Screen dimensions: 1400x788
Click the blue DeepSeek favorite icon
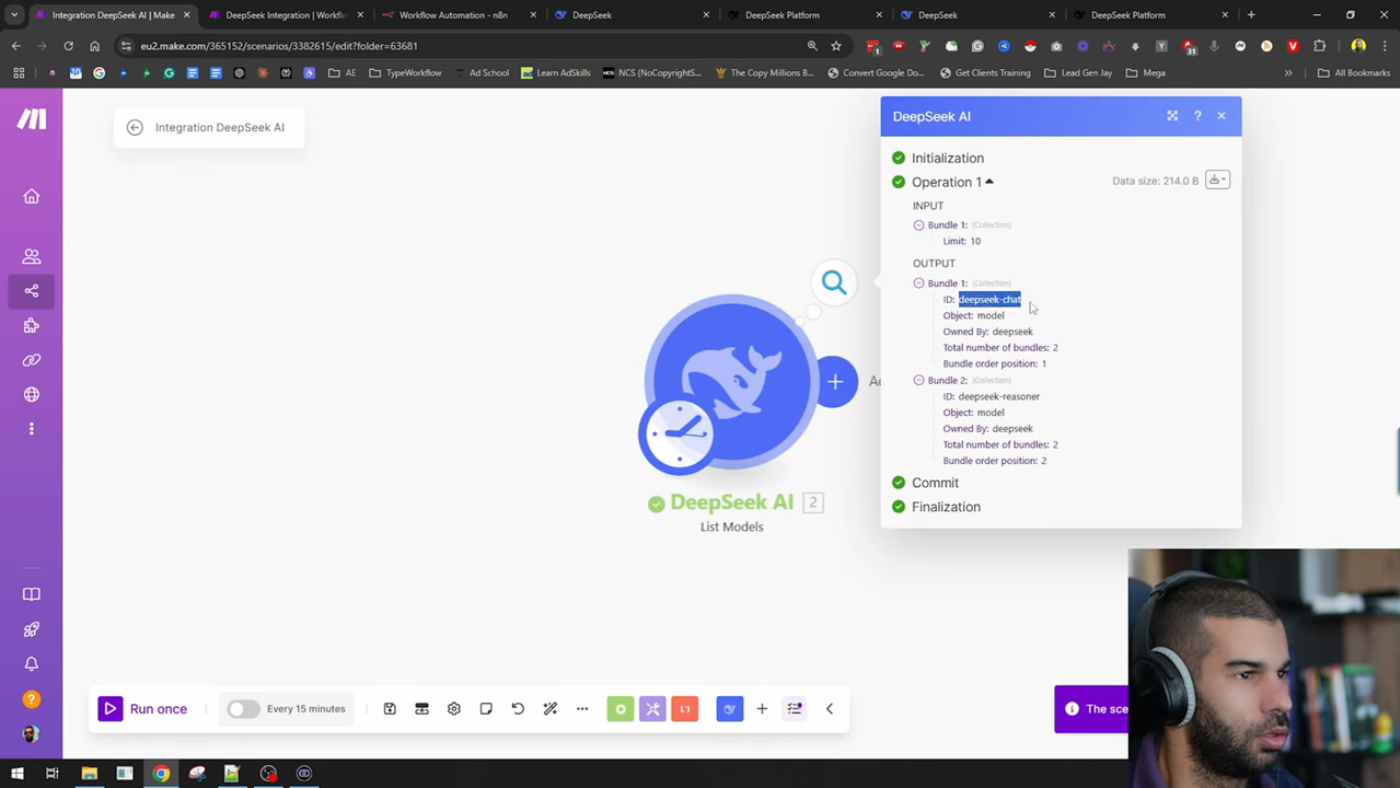coord(730,709)
